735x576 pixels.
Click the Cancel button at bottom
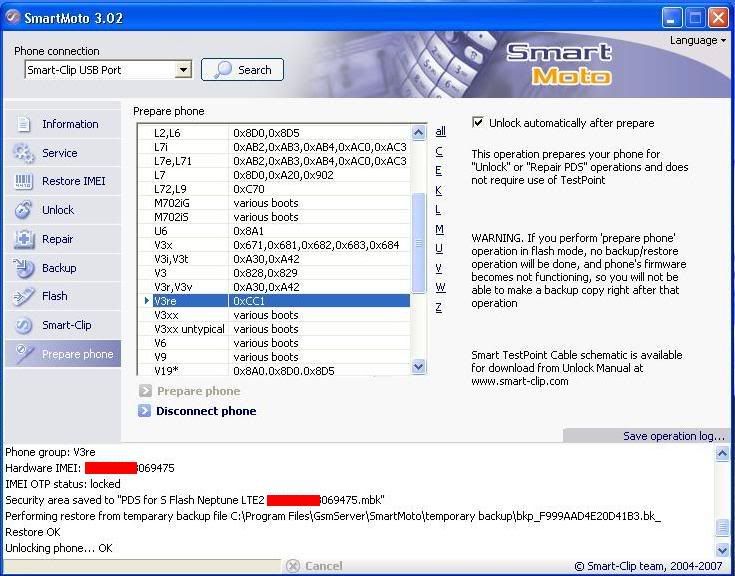pyautogui.click(x=315, y=566)
